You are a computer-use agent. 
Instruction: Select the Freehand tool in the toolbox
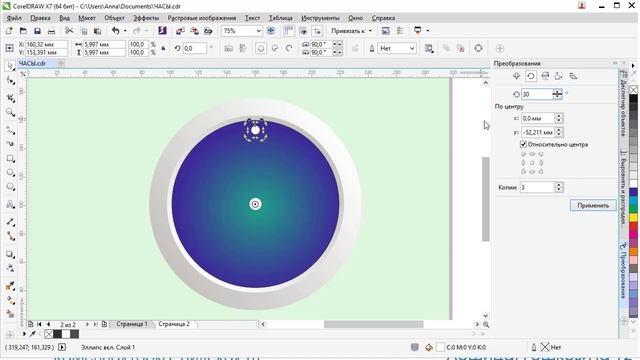pyautogui.click(x=10, y=131)
